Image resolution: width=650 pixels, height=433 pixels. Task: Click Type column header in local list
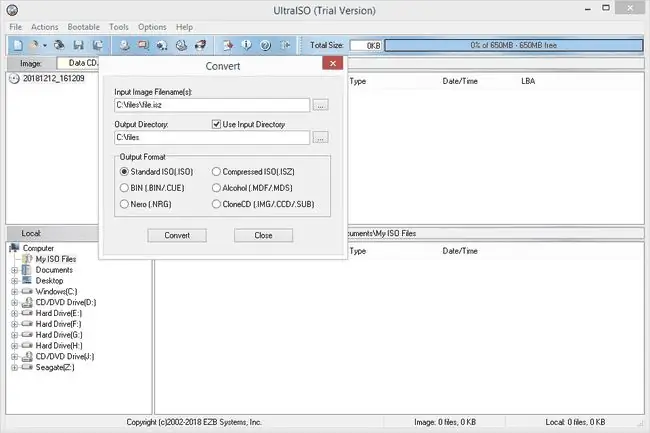click(x=357, y=251)
